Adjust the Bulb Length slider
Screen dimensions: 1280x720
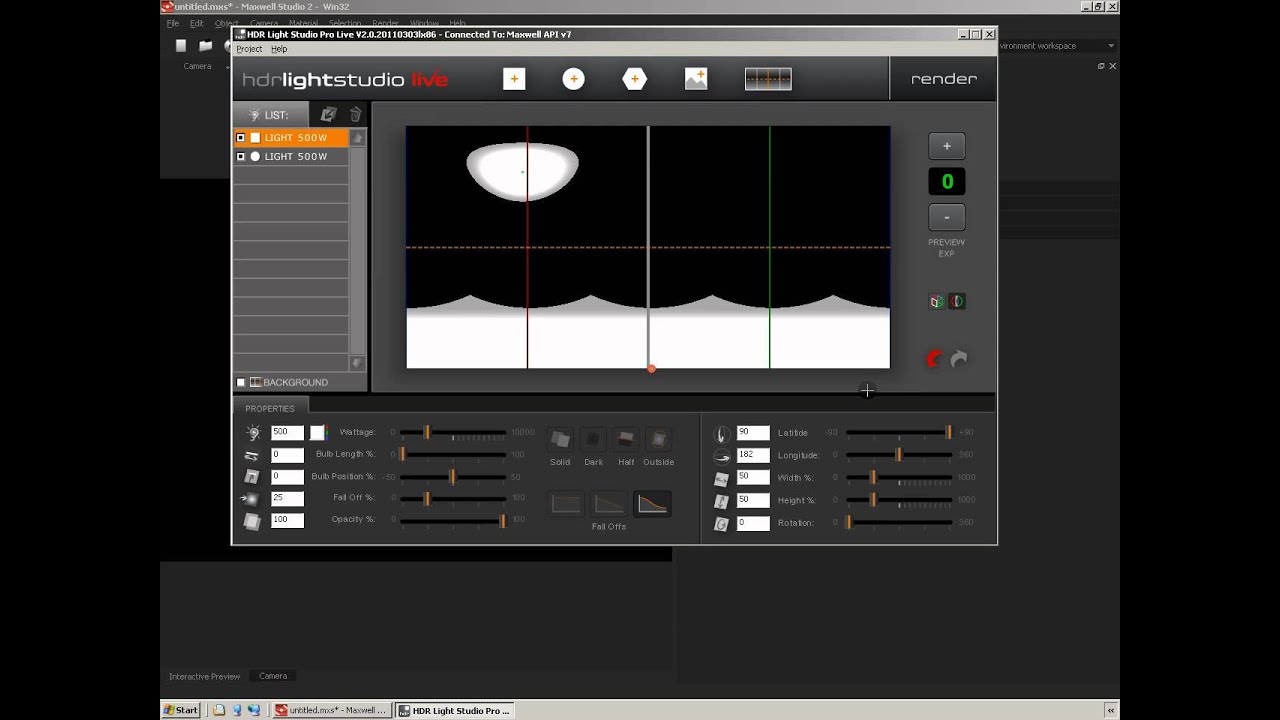coord(453,454)
